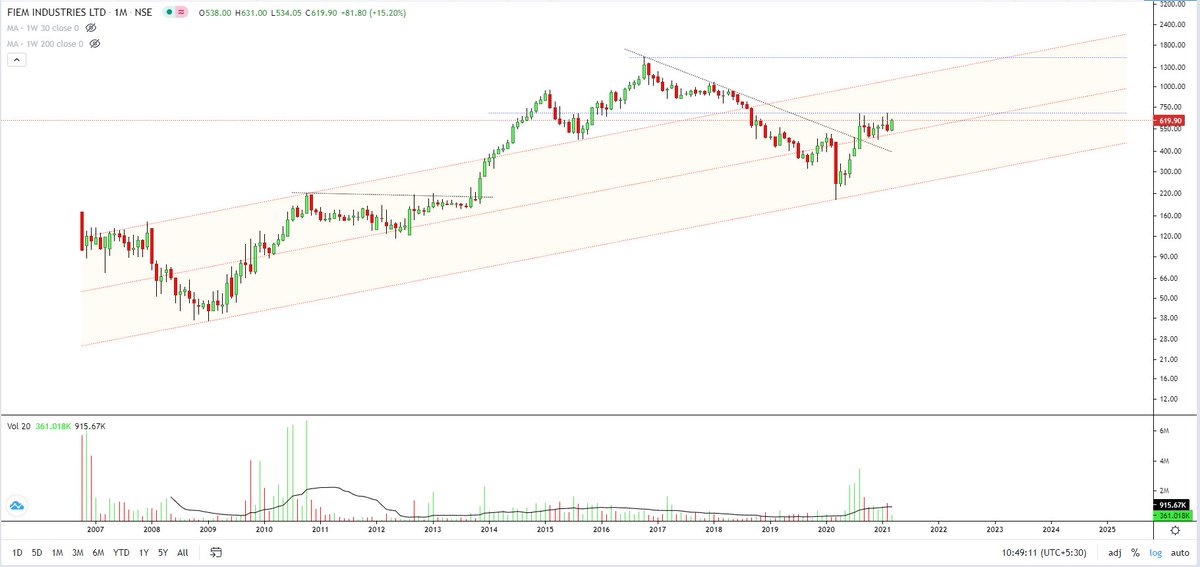The height and width of the screenshot is (567, 1200).
Task: Toggle the log scale
Action: click(x=1155, y=552)
